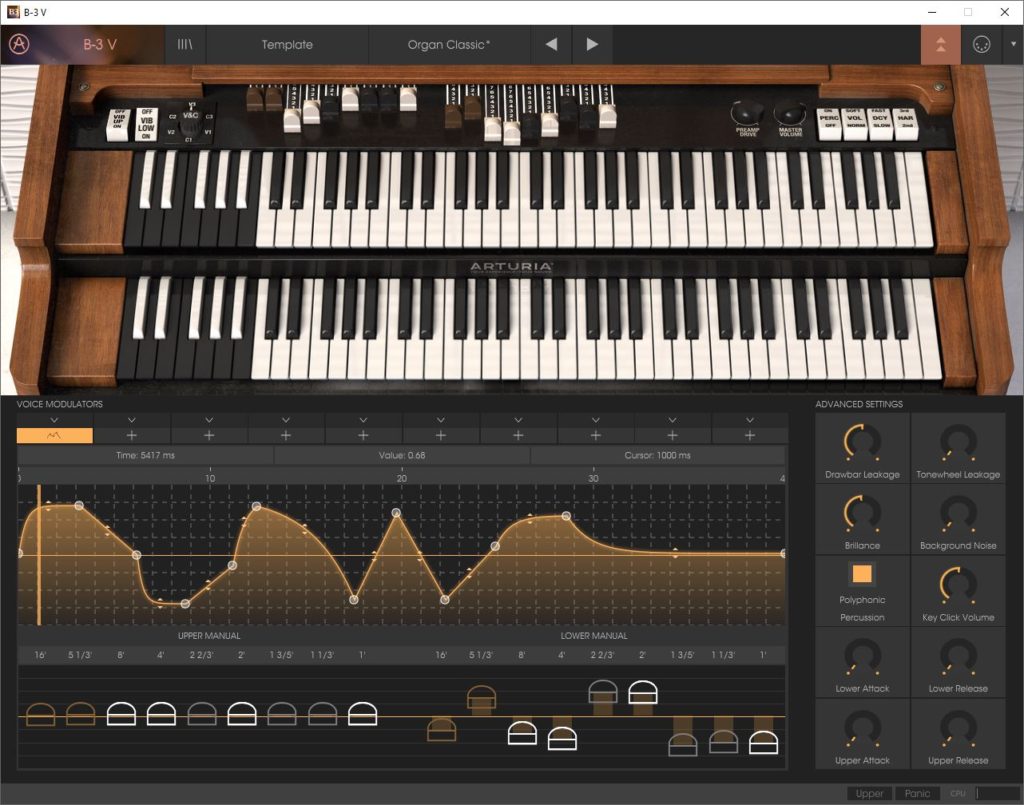Add modulator in the third slot
Screen dimensions: 1024x805
(209, 435)
